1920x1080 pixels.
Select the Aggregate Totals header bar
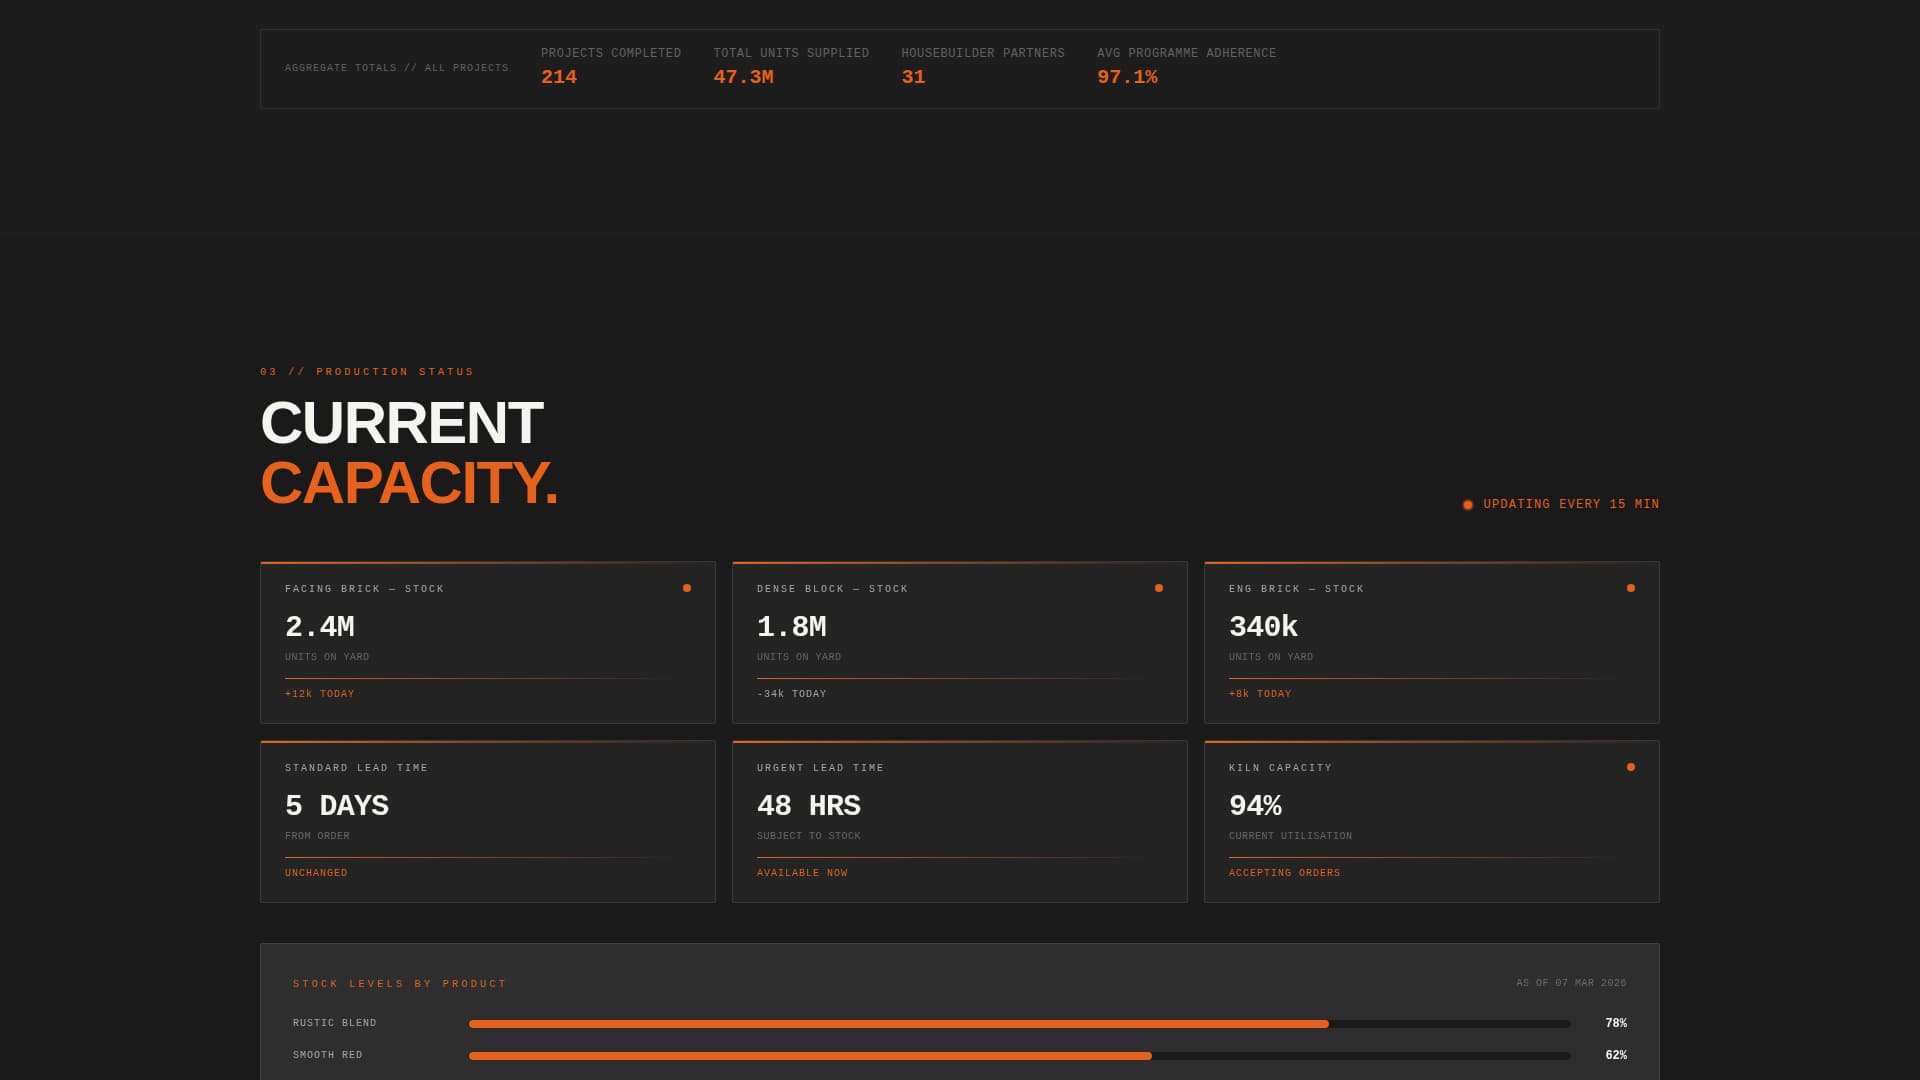click(960, 68)
